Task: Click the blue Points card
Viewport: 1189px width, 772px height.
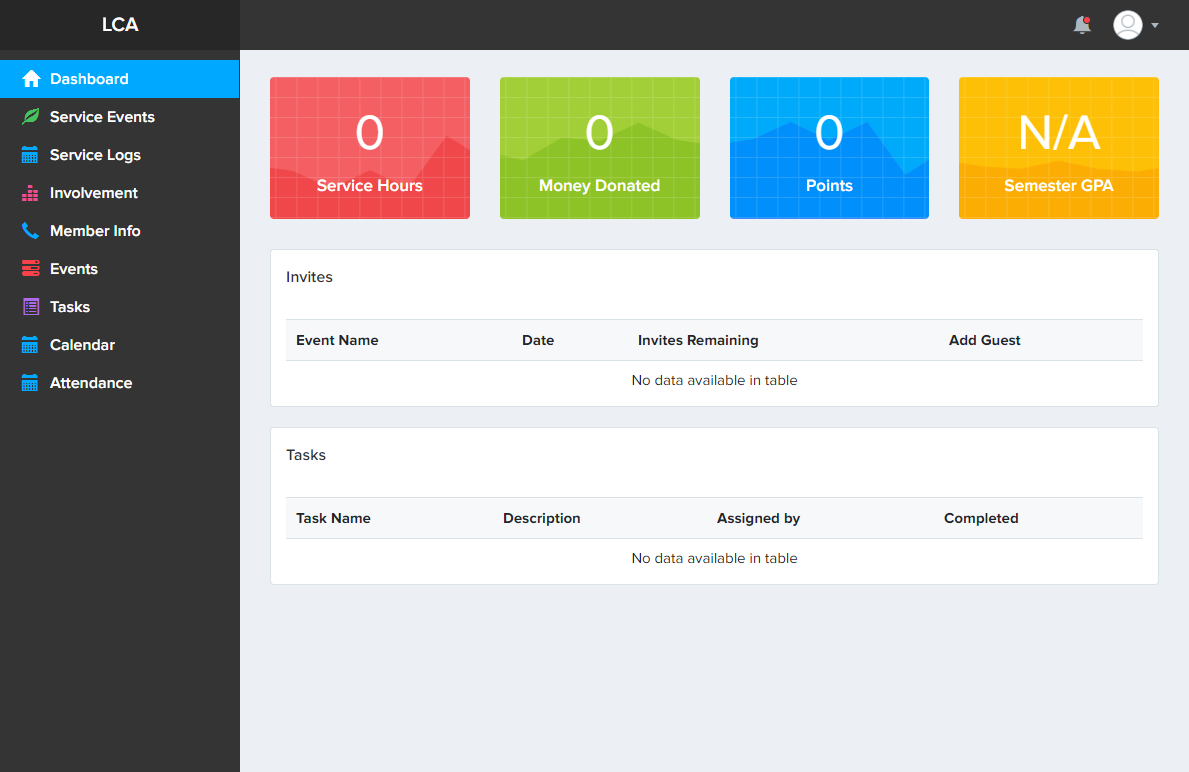Action: (x=829, y=148)
